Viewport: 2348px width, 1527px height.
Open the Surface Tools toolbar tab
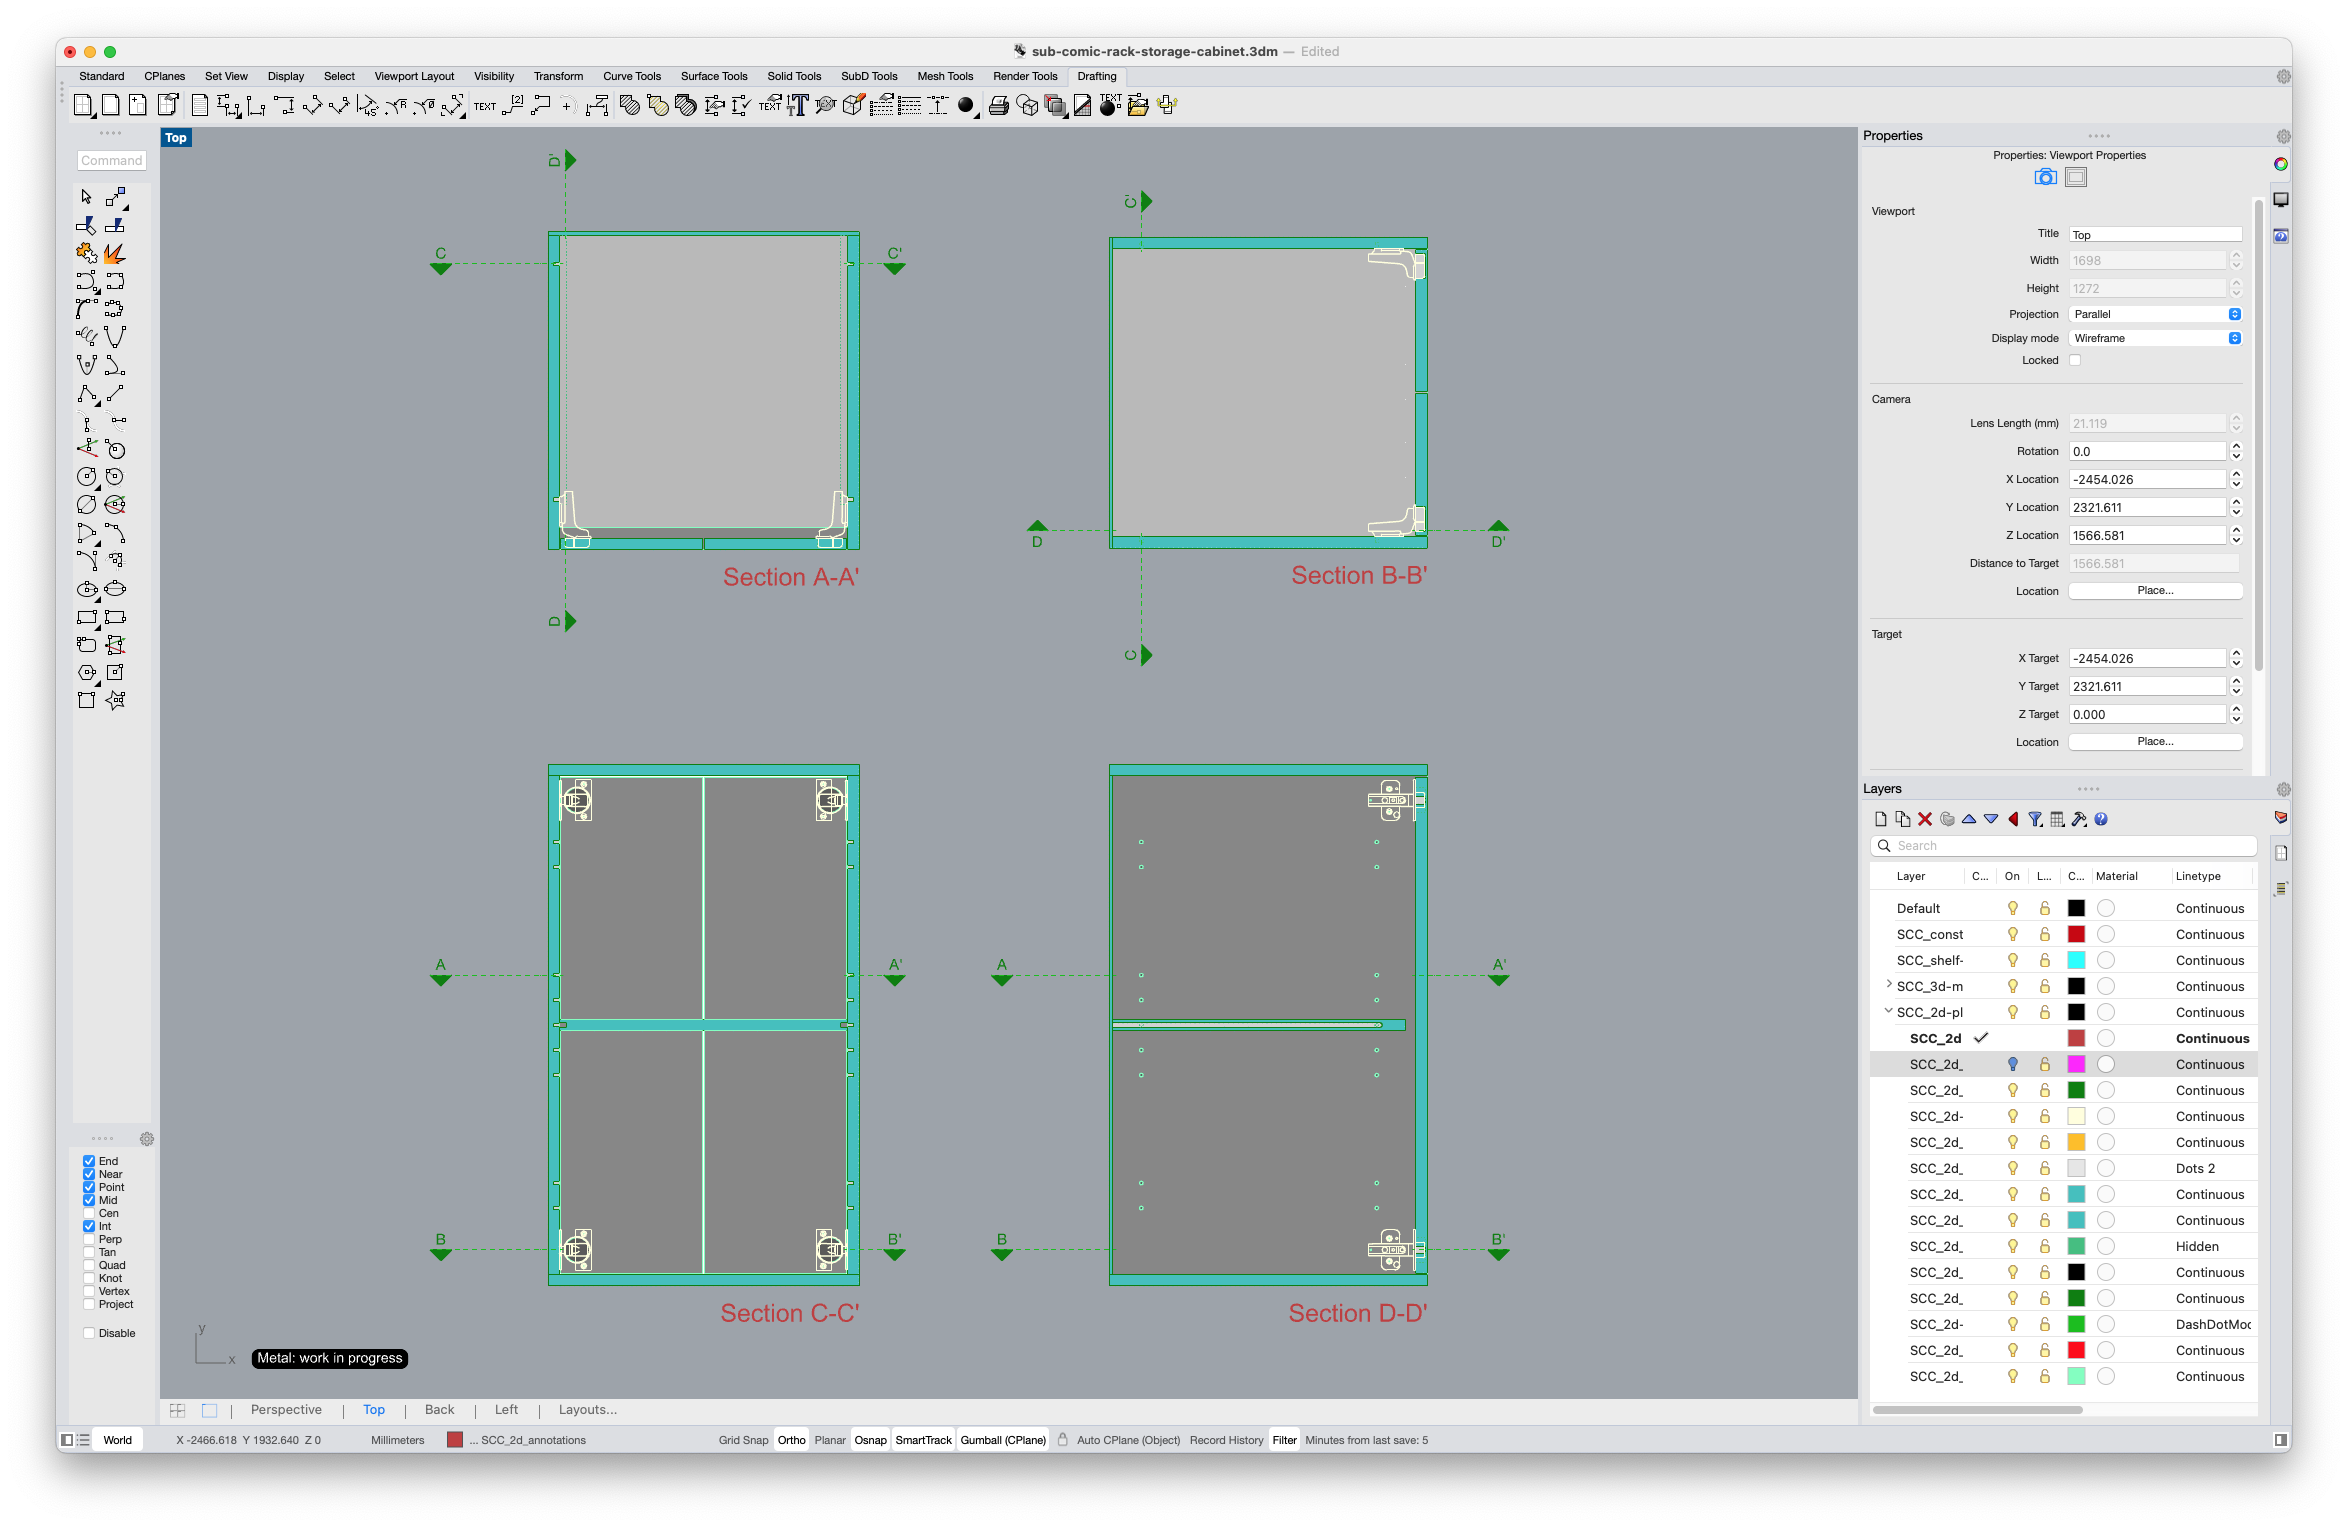click(x=713, y=76)
